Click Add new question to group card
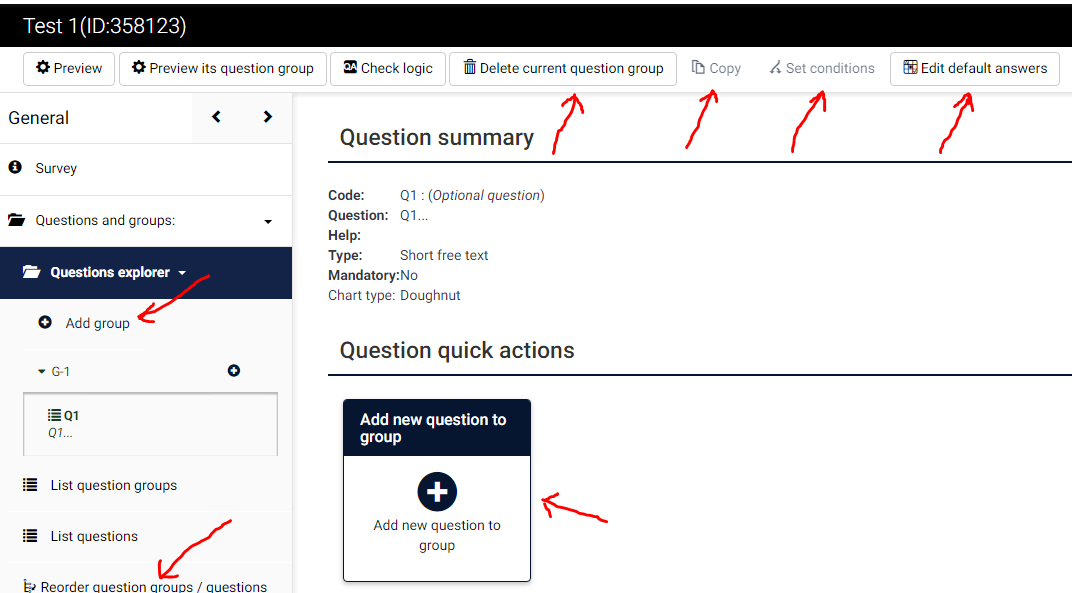 pos(437,490)
